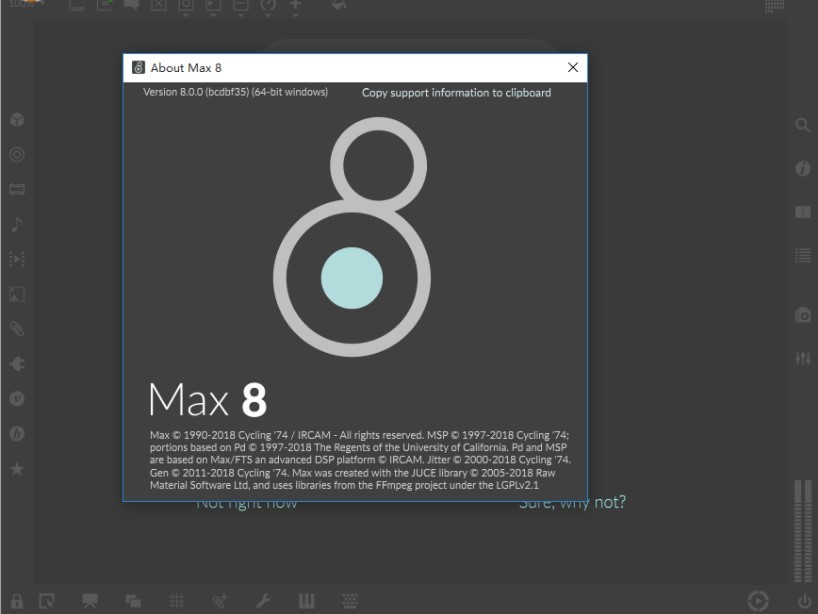Click the Global Transport play icon
818x614 pixels.
tap(758, 601)
